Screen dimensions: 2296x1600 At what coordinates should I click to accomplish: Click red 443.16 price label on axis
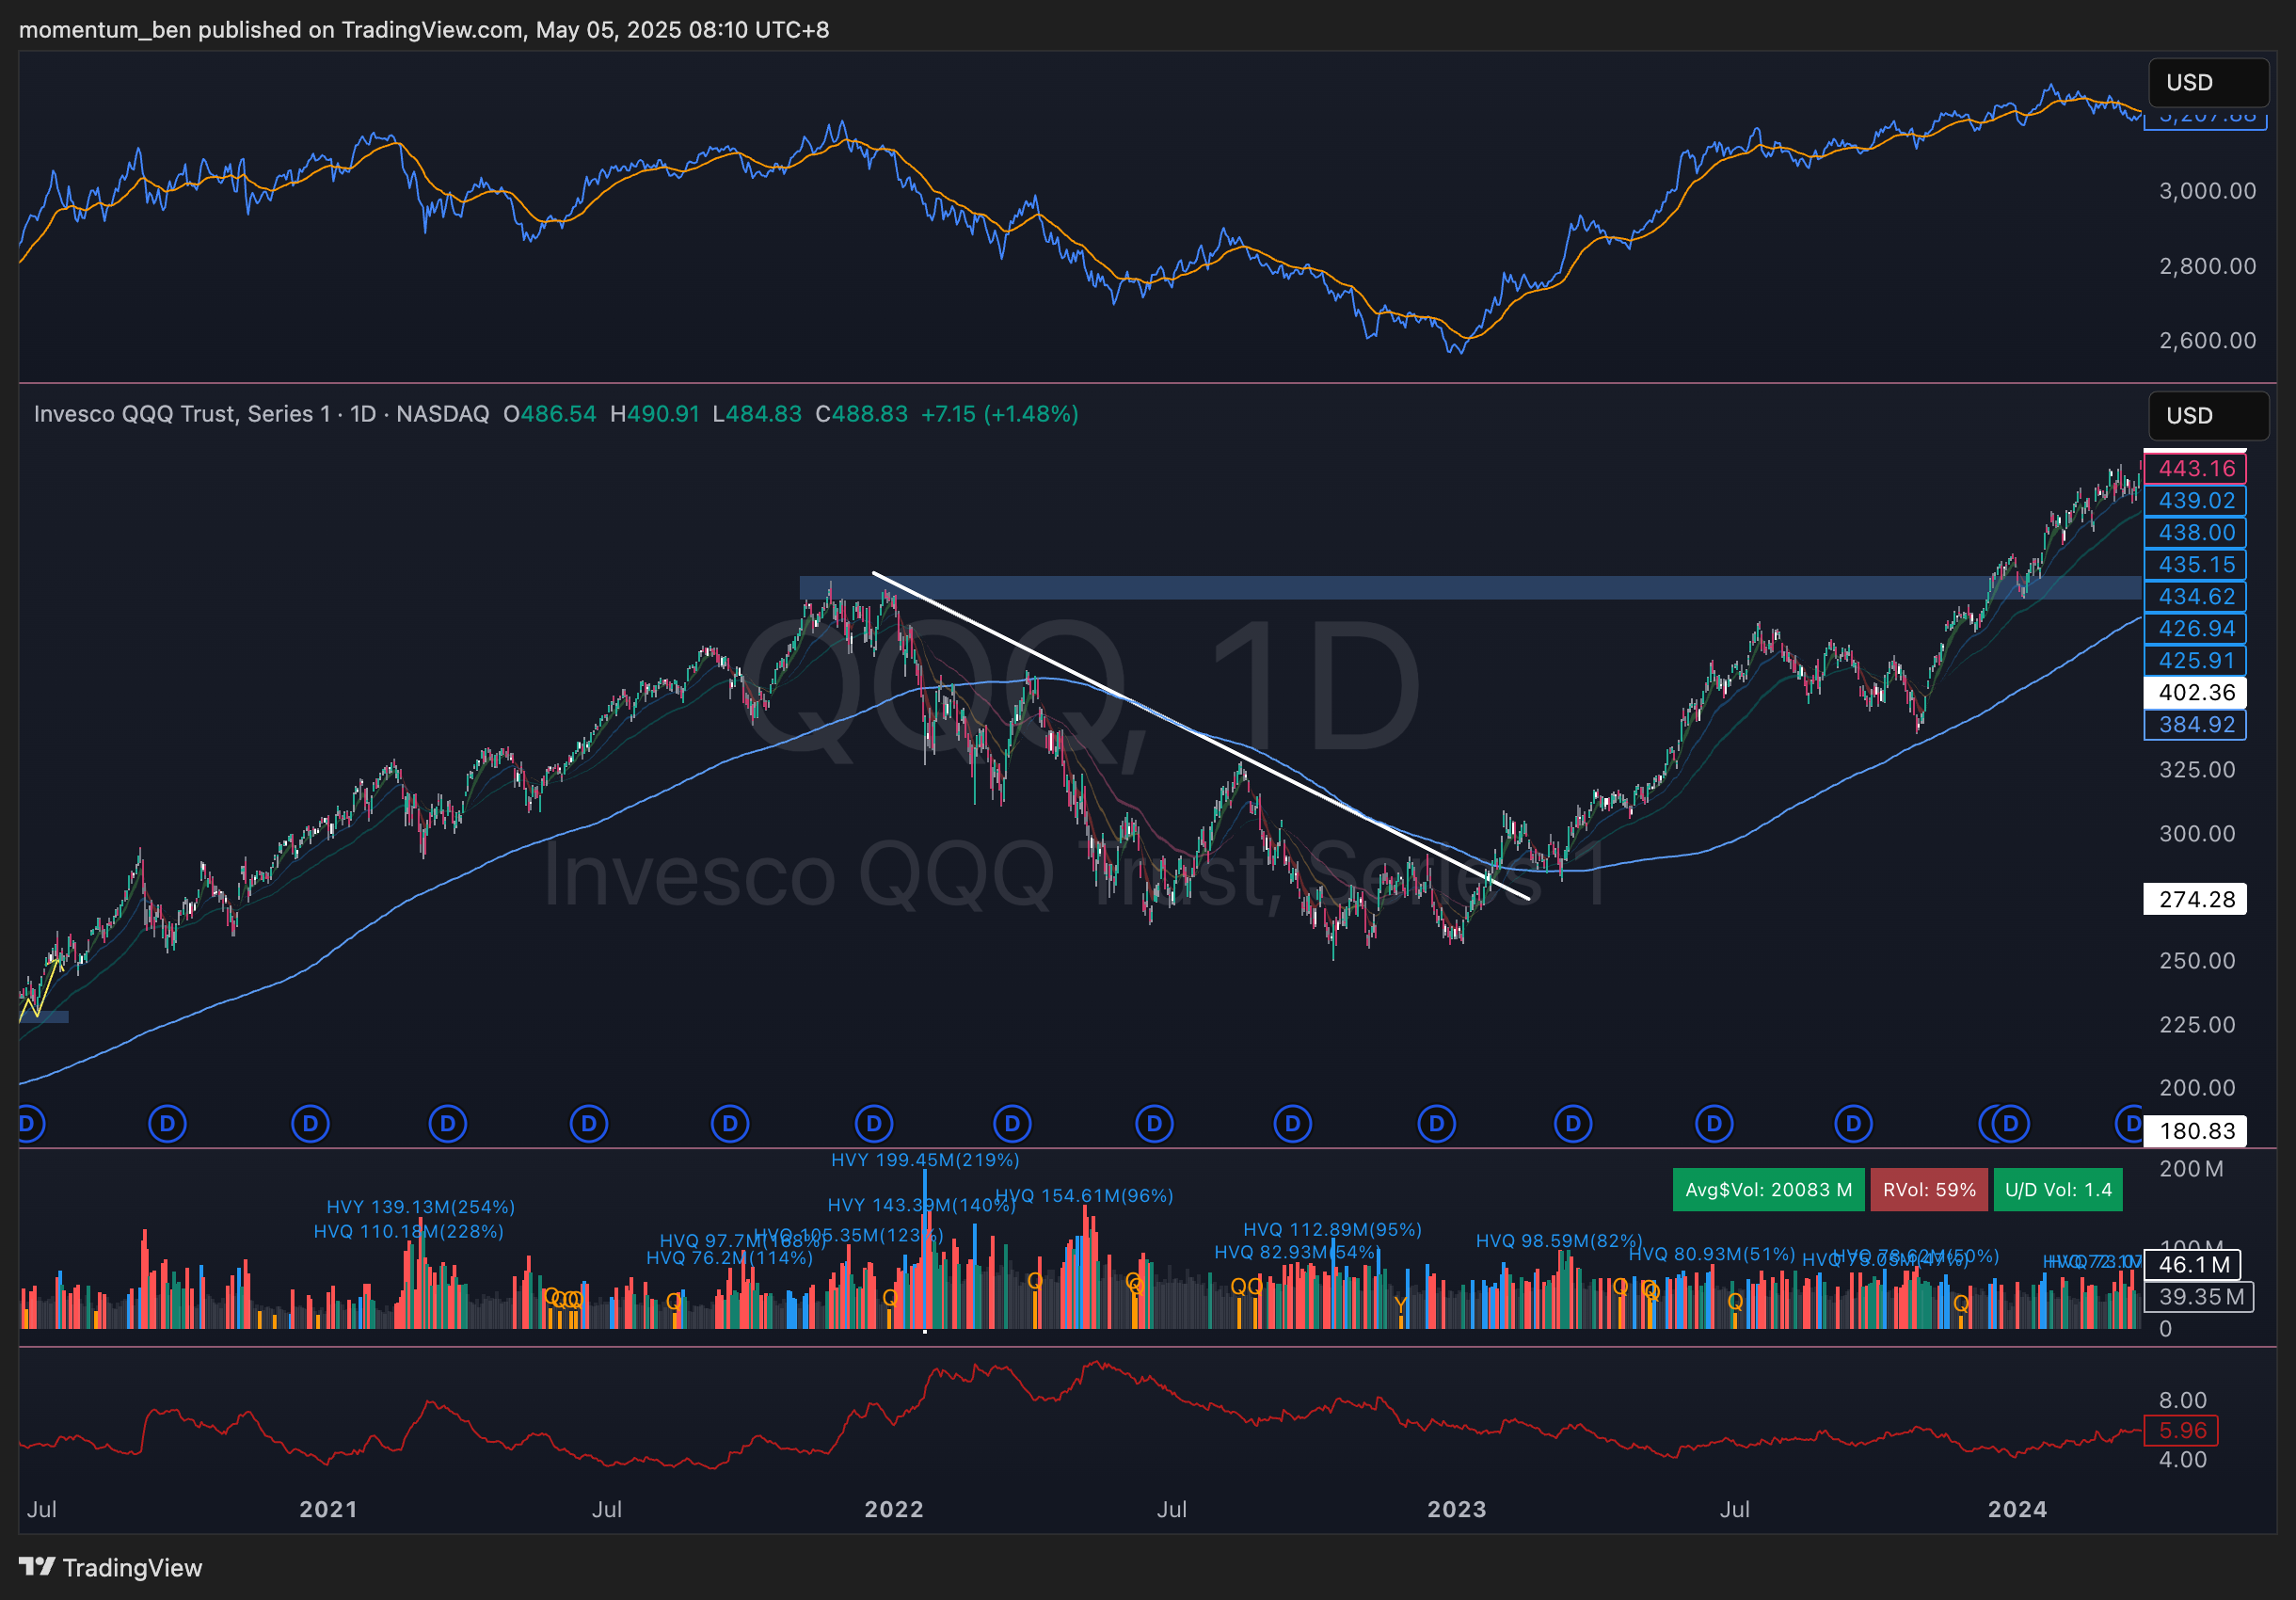point(2196,468)
